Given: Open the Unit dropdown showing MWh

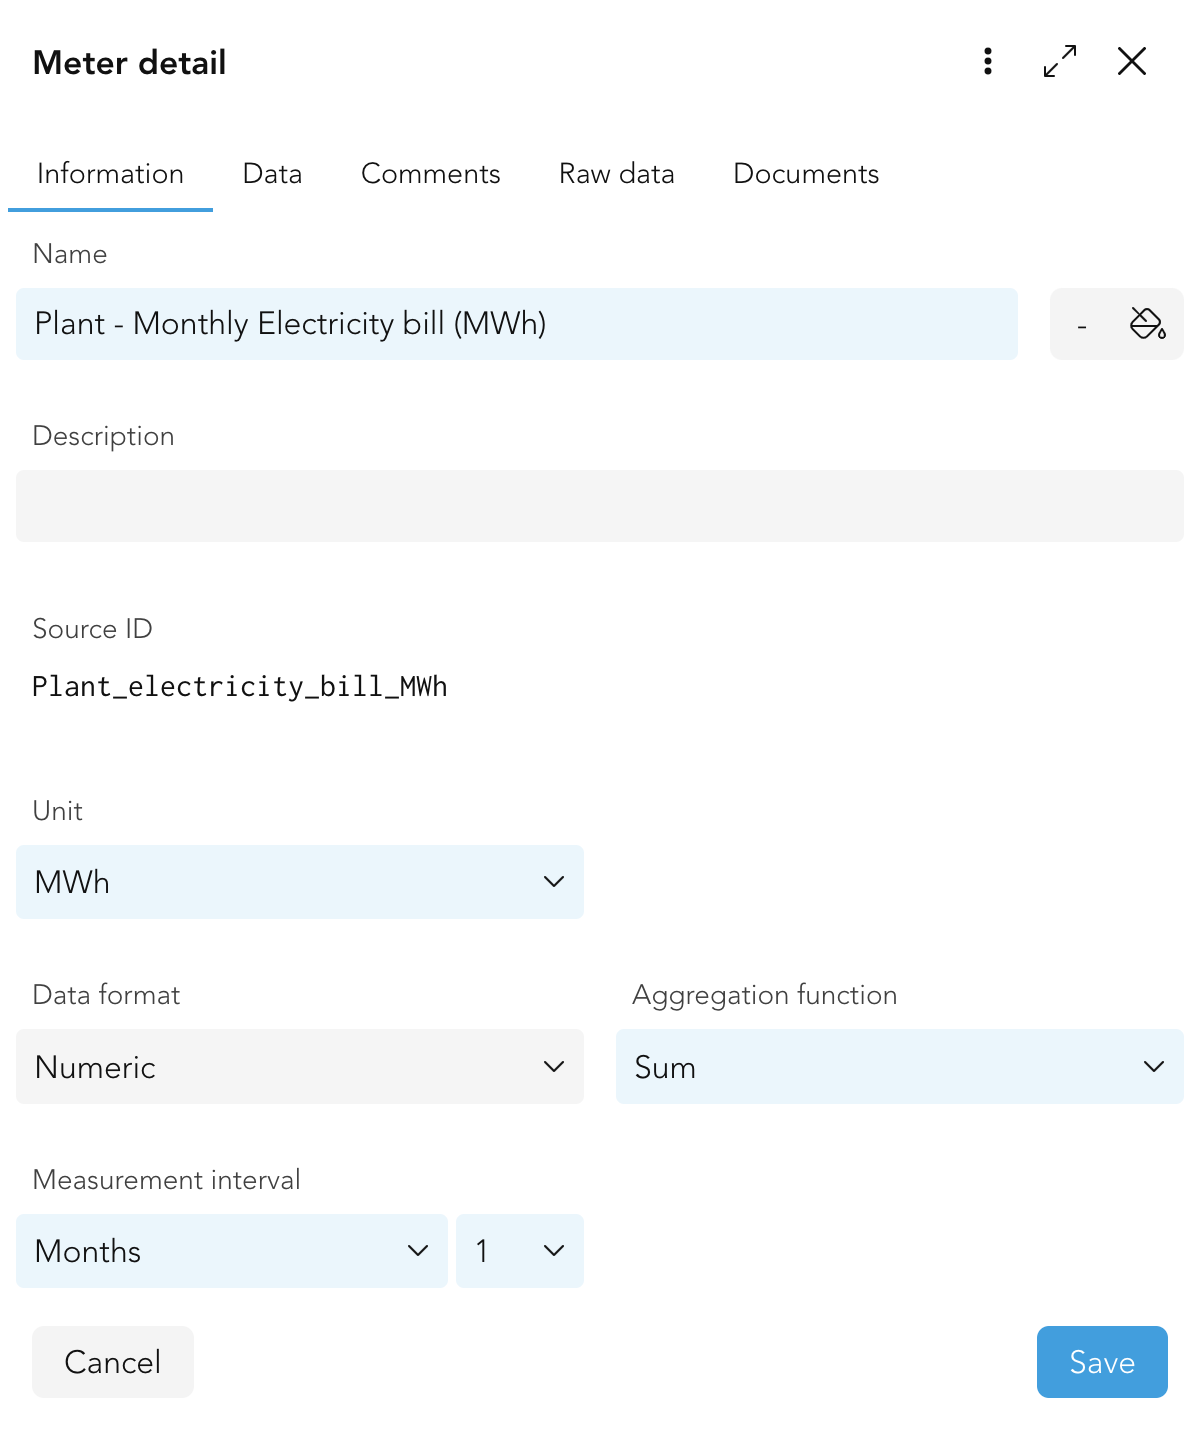Looking at the screenshot, I should click(x=300, y=882).
